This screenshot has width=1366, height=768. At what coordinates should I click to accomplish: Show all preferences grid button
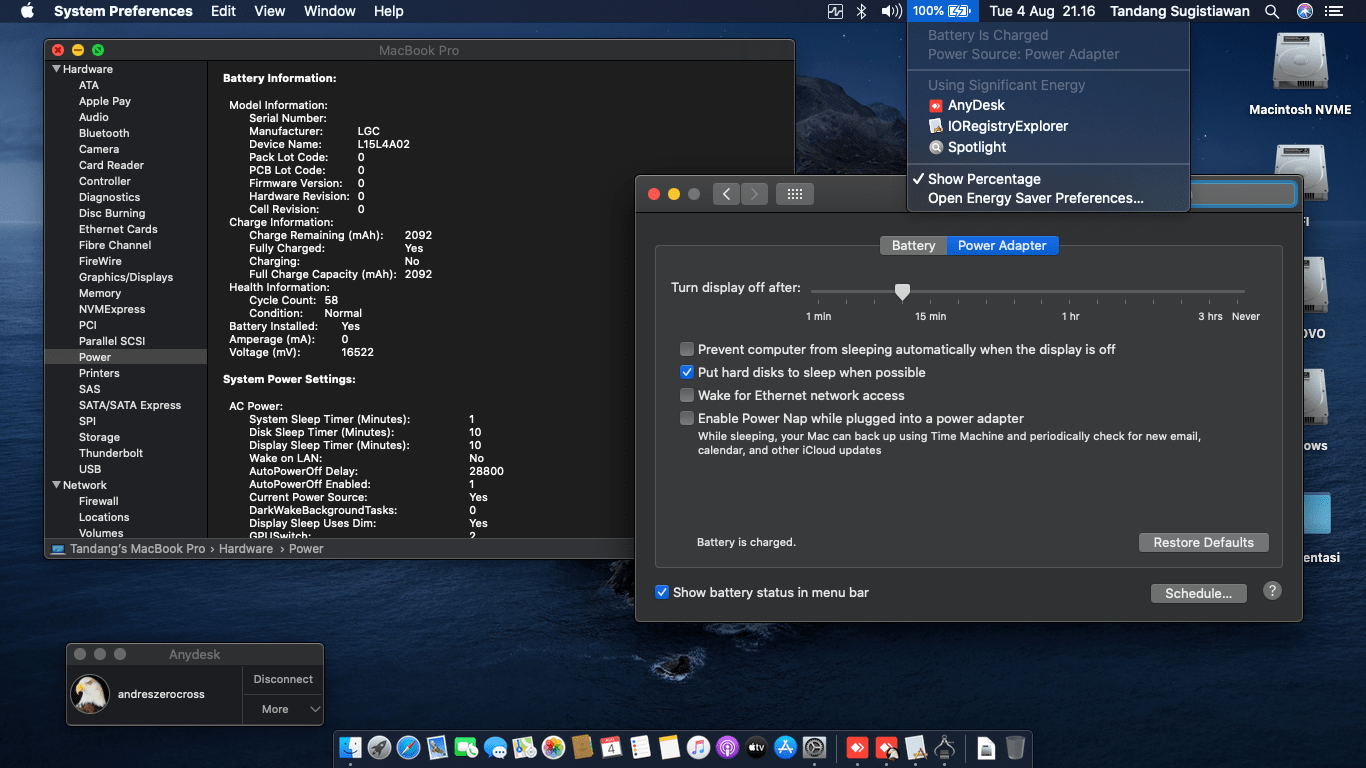(795, 194)
